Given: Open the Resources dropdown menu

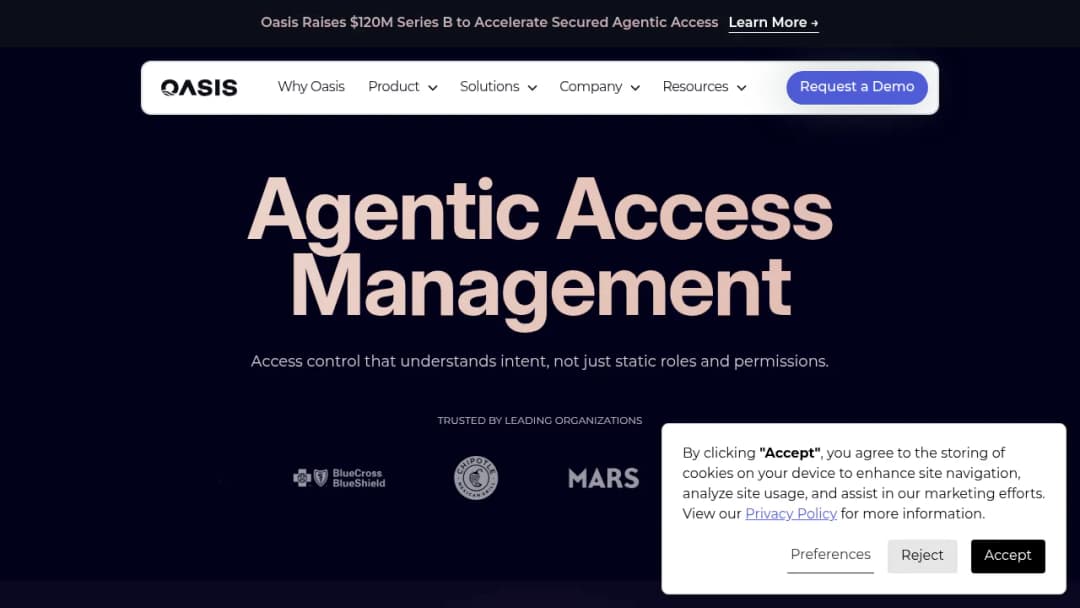Looking at the screenshot, I should [704, 87].
